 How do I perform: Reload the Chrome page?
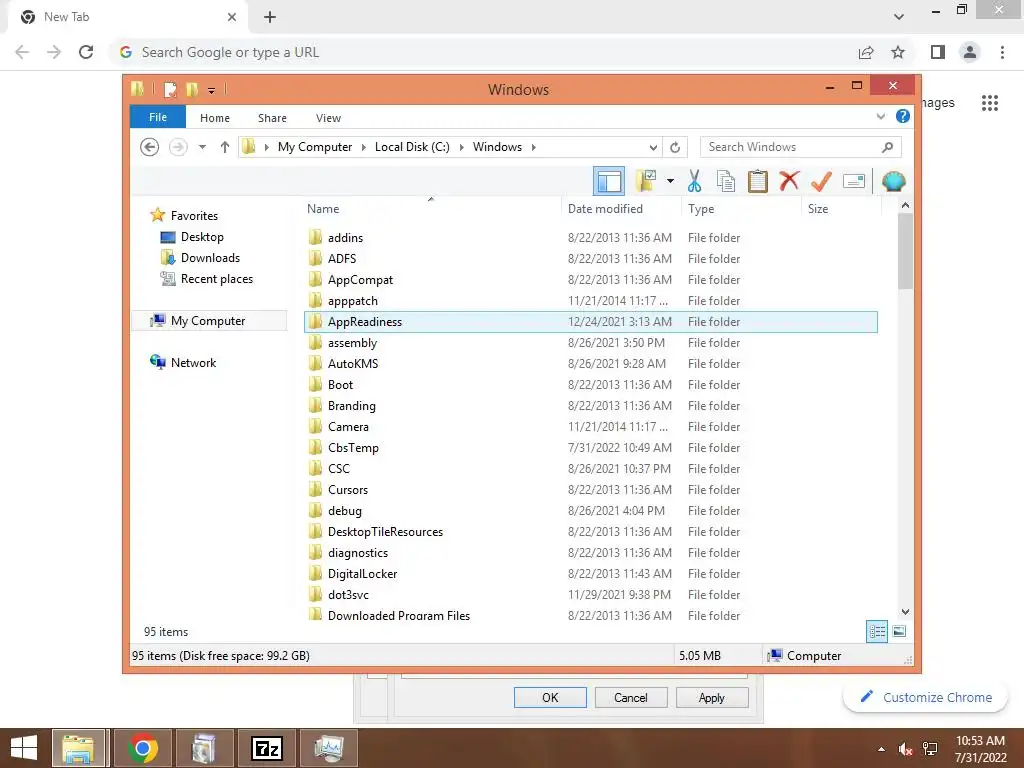86,52
